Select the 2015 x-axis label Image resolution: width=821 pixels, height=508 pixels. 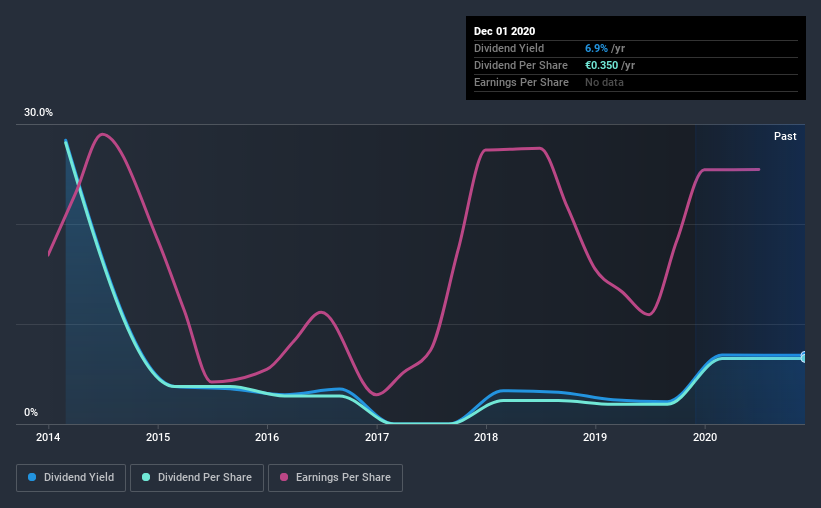(x=158, y=437)
